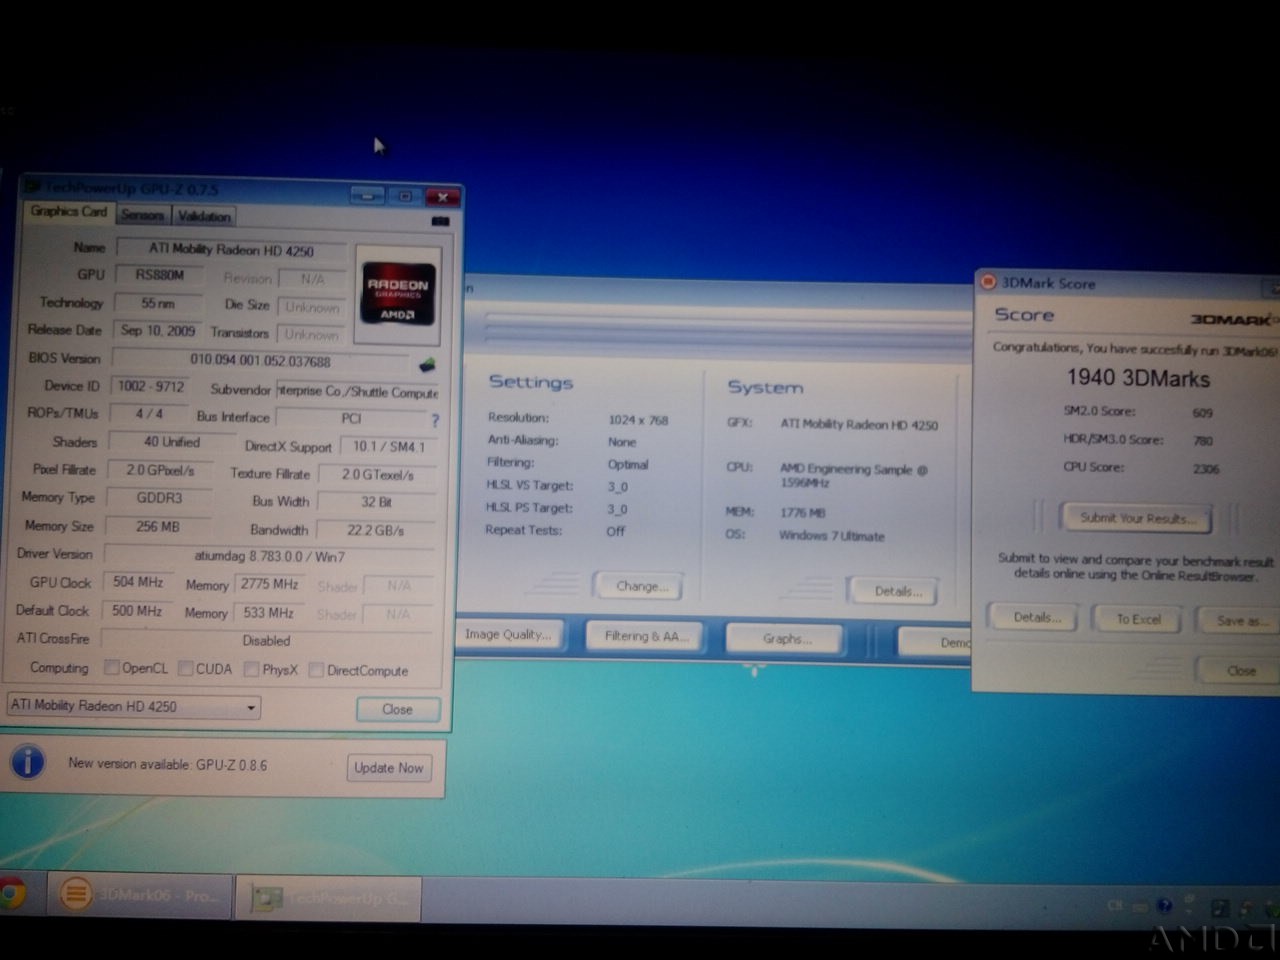Click the GPU Name field

231,249
